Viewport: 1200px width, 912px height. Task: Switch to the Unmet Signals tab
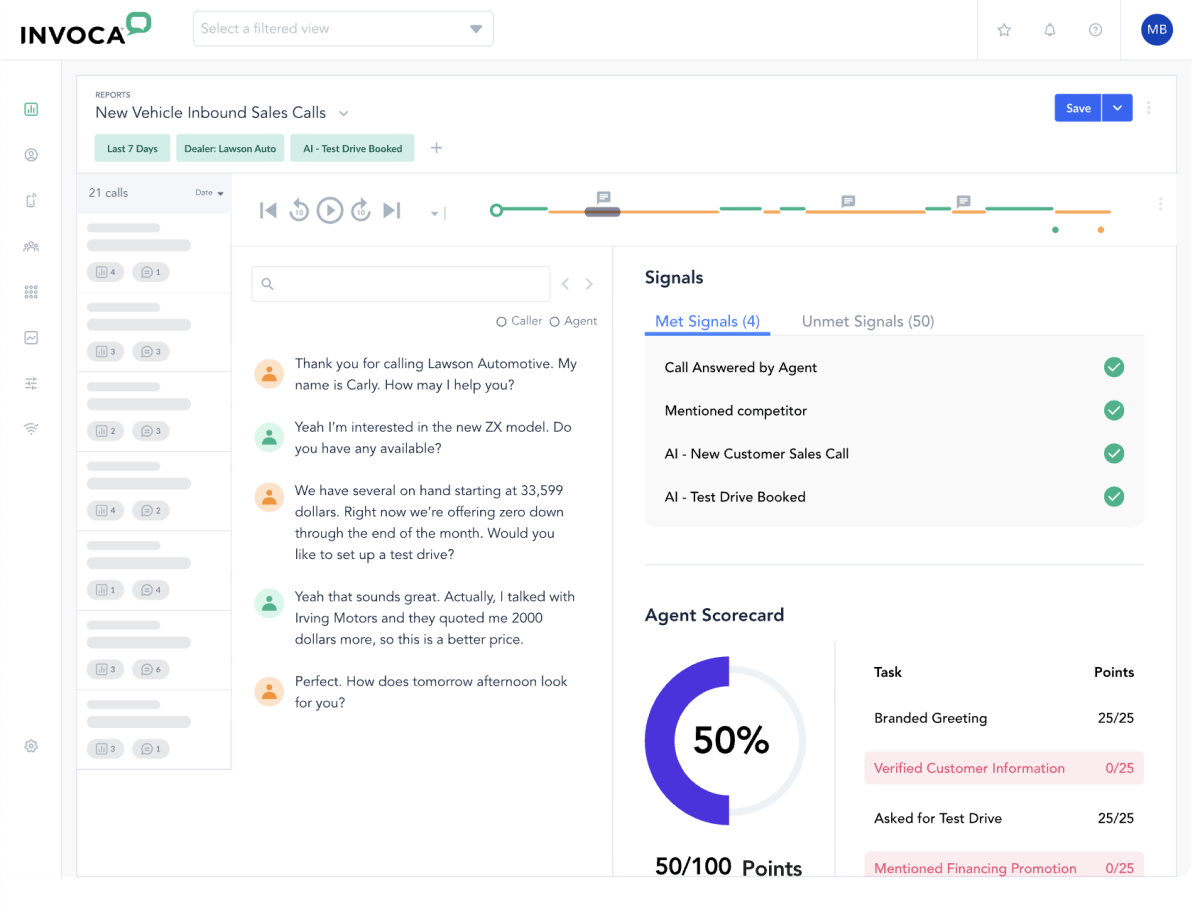867,321
